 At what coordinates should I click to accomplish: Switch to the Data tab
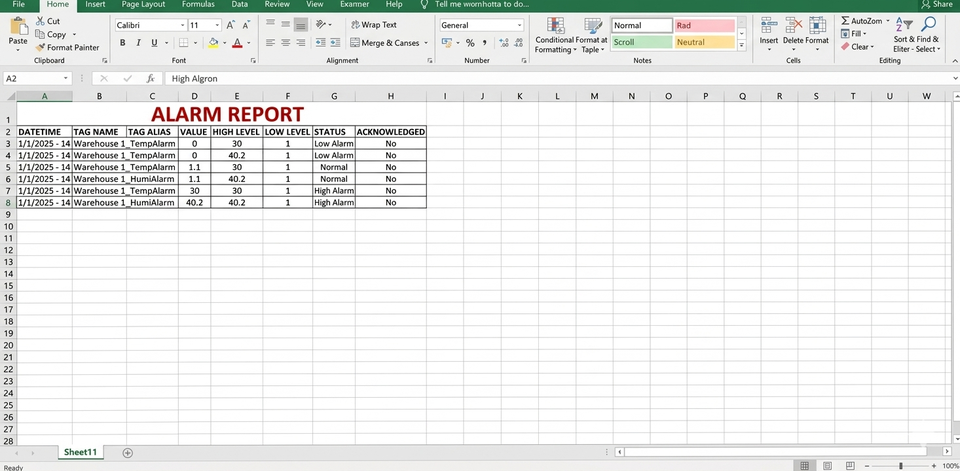point(239,4)
